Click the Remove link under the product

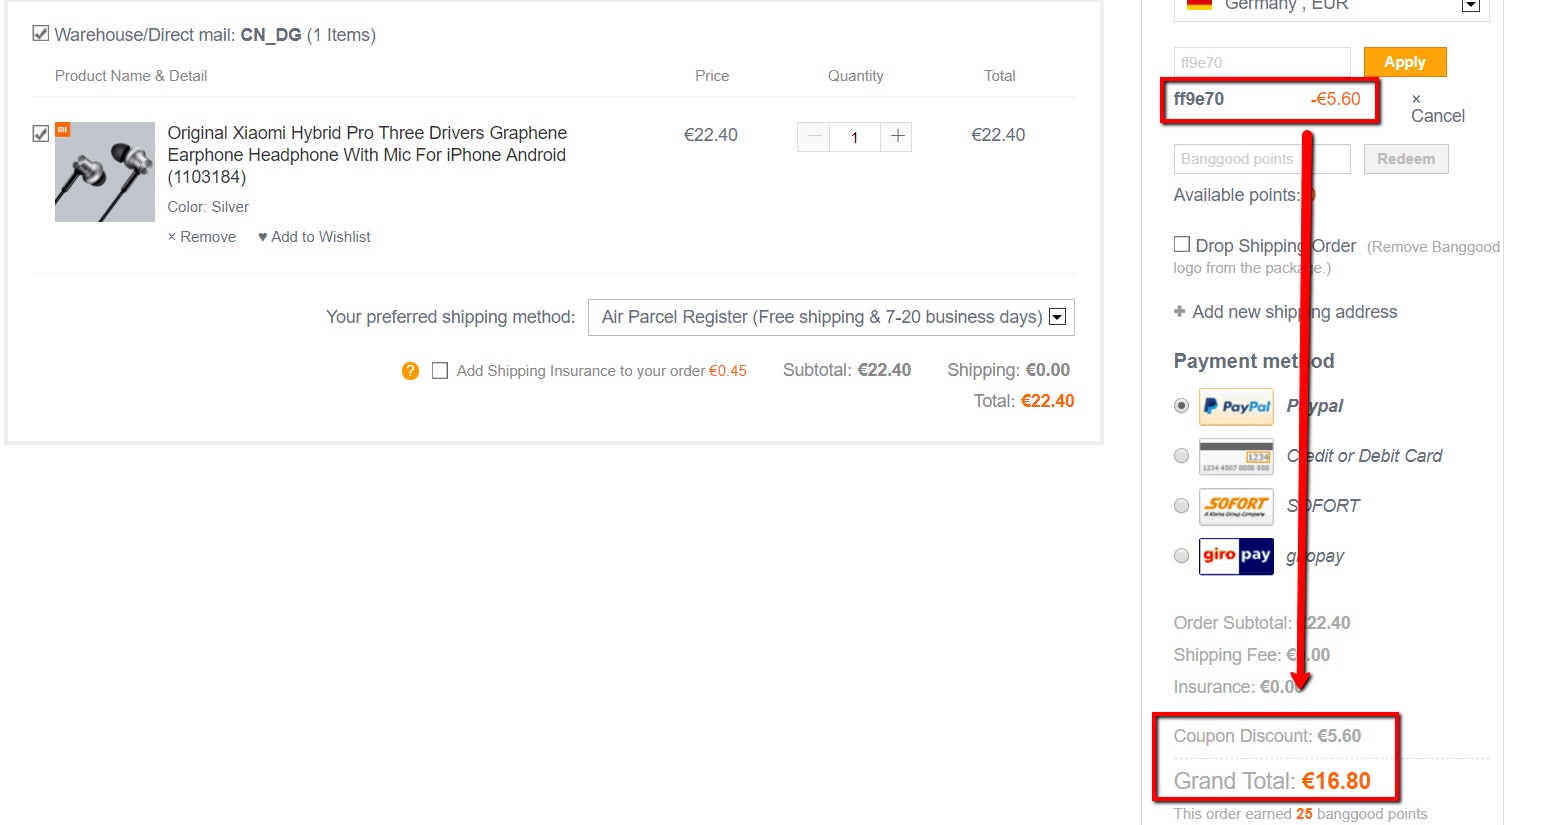click(x=202, y=237)
